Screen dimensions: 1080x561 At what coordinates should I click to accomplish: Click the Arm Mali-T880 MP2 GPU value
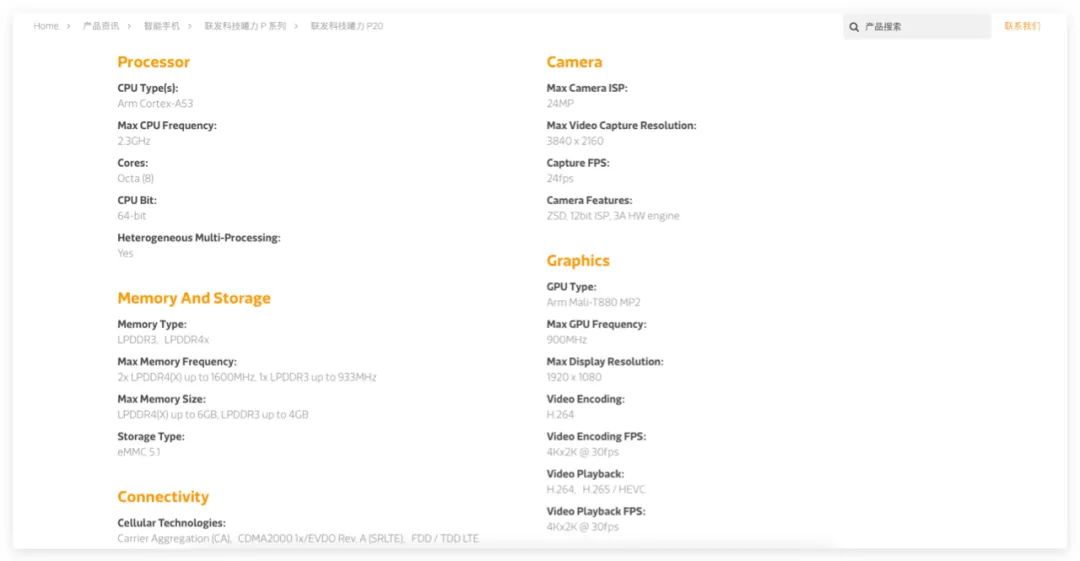tap(593, 302)
